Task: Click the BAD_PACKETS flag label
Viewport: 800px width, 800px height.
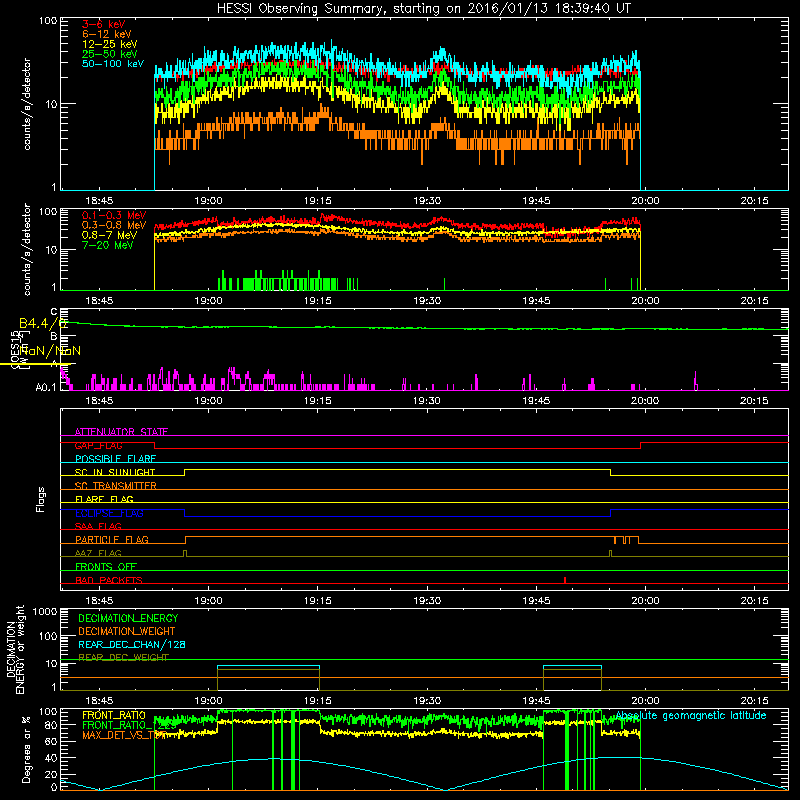Action: pyautogui.click(x=109, y=580)
